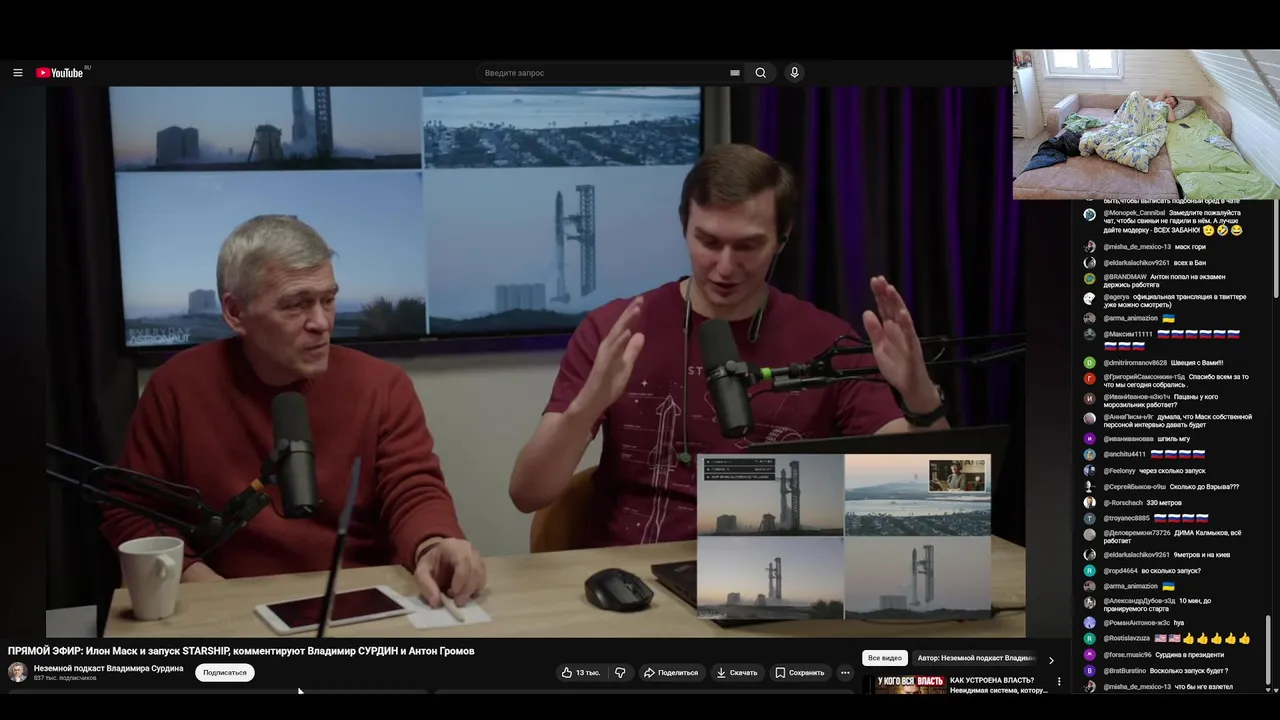Open the YouTube hamburger guide menu

pos(17,73)
